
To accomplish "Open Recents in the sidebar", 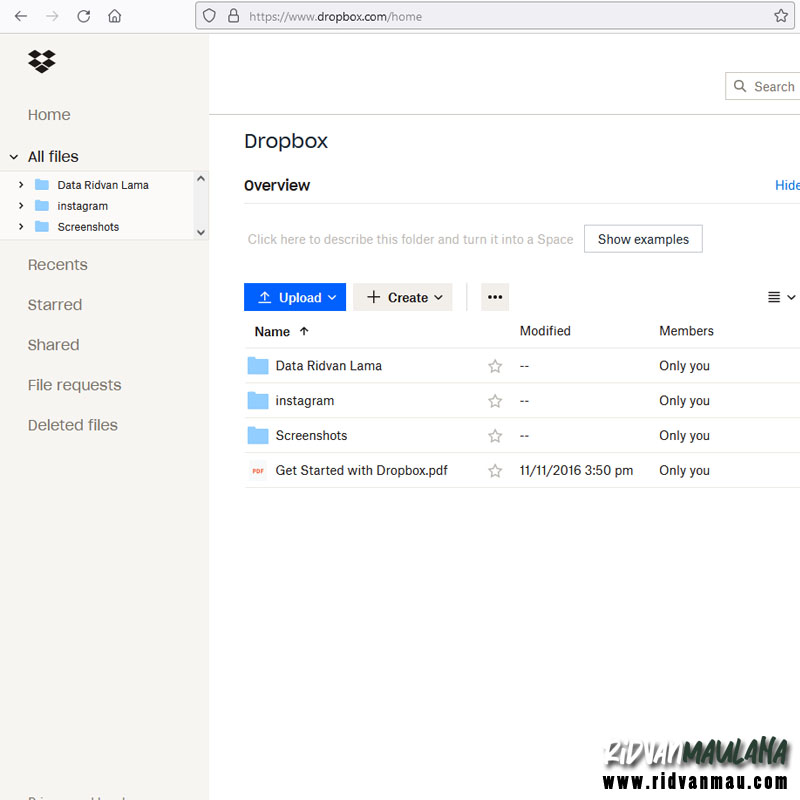I will pyautogui.click(x=58, y=265).
